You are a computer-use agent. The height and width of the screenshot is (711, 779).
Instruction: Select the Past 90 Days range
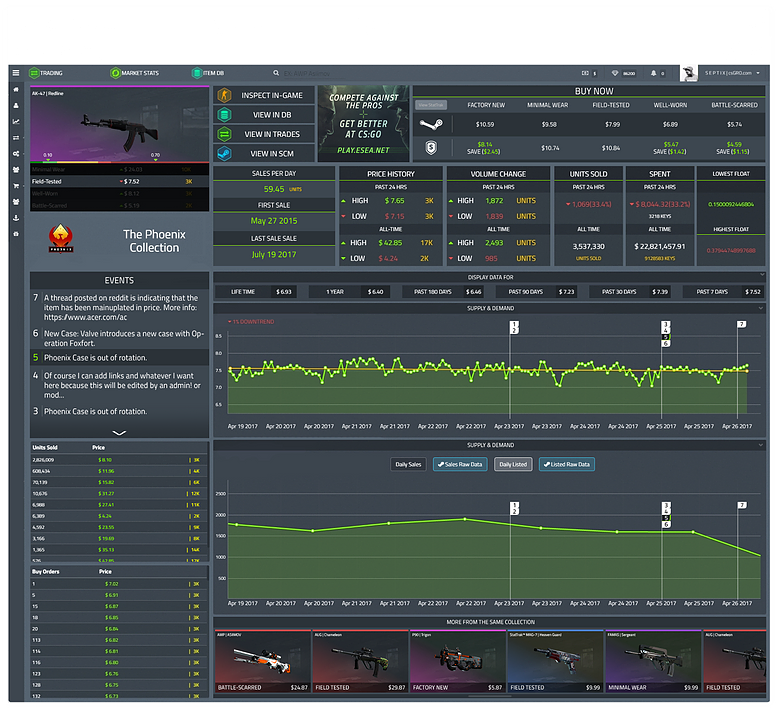point(537,292)
